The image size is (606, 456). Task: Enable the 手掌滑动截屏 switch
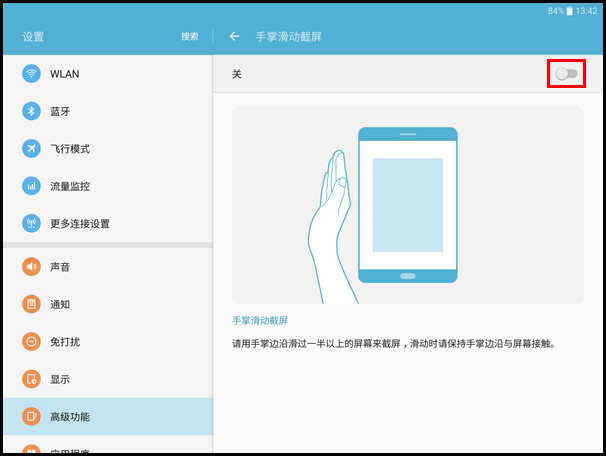tap(566, 73)
